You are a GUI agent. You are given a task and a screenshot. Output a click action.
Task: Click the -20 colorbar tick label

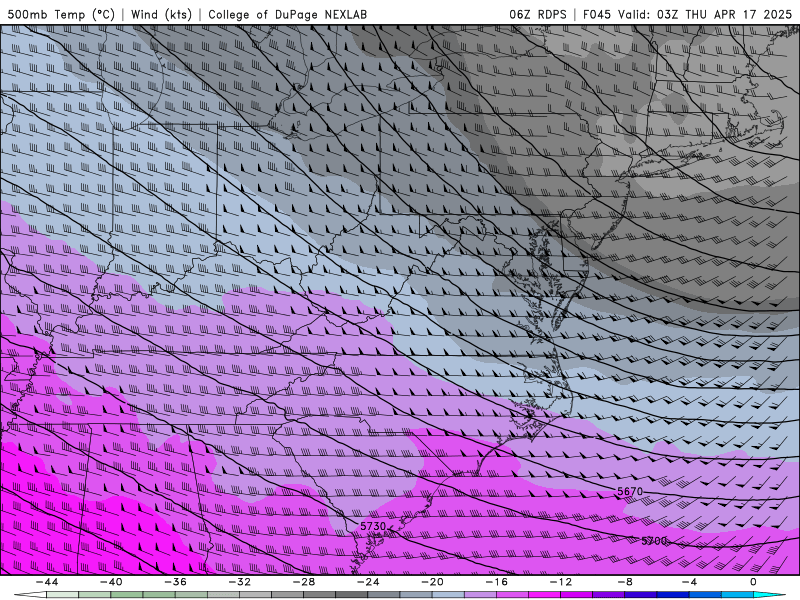click(433, 582)
